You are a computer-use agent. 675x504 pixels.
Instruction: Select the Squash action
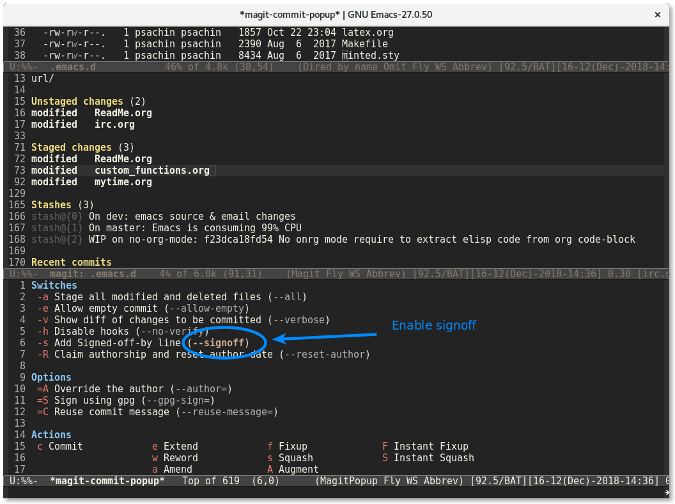[x=295, y=458]
